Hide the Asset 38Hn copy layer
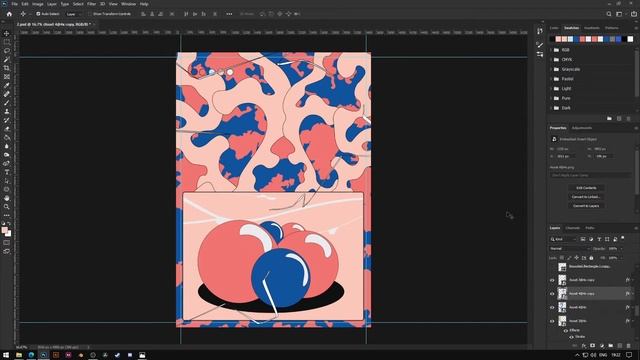This screenshot has height=360, width=640. coord(552,280)
